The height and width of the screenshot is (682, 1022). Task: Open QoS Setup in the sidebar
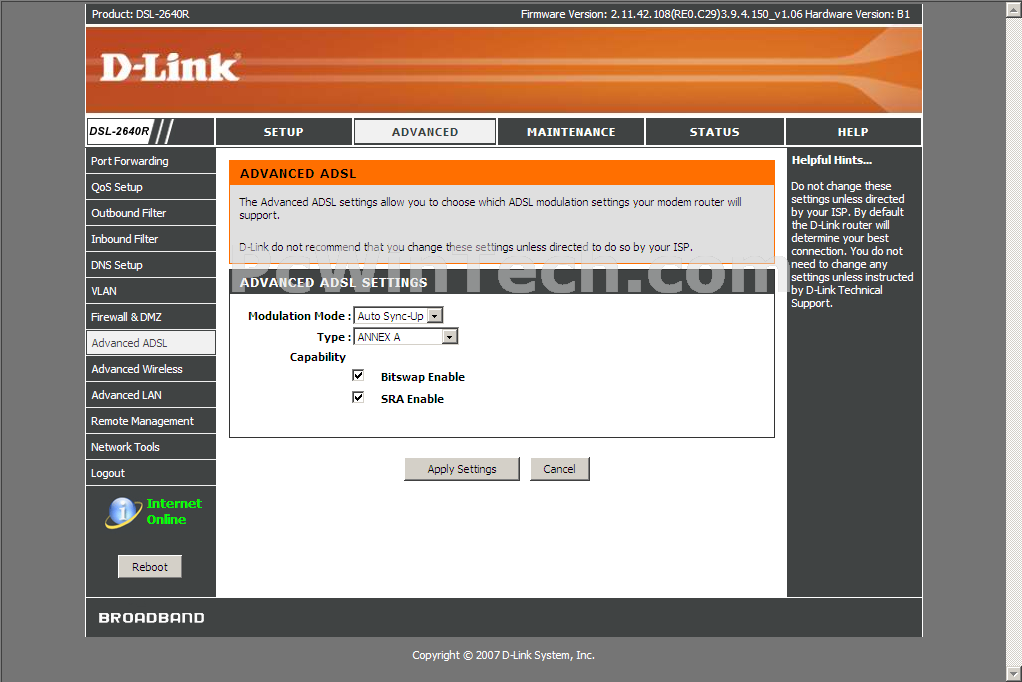coord(151,187)
